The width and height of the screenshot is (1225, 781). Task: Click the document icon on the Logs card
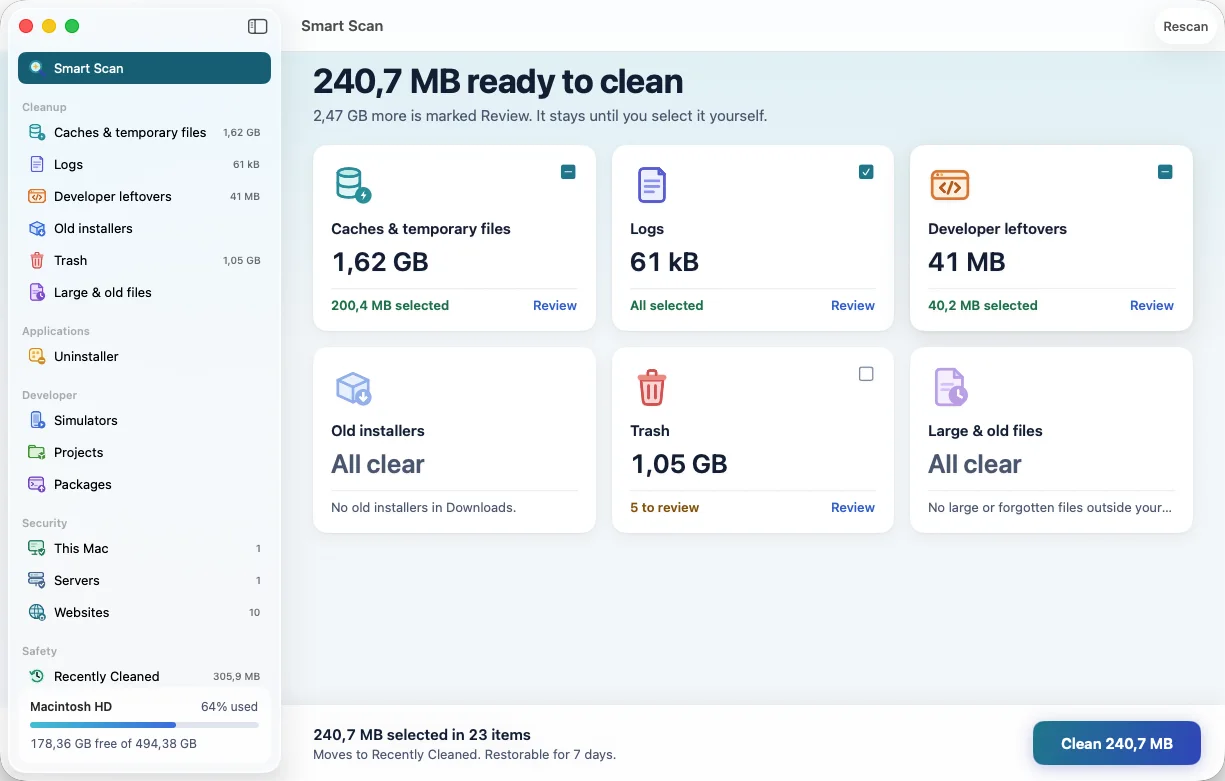(651, 185)
